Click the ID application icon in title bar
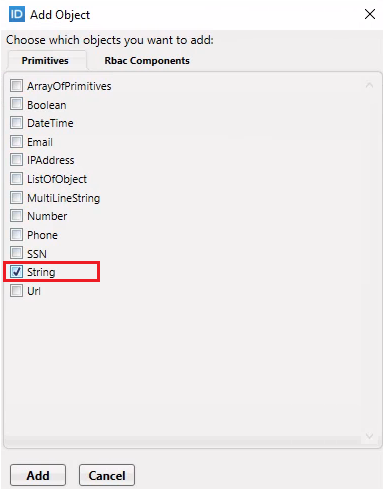The width and height of the screenshot is (383, 489). [16, 14]
